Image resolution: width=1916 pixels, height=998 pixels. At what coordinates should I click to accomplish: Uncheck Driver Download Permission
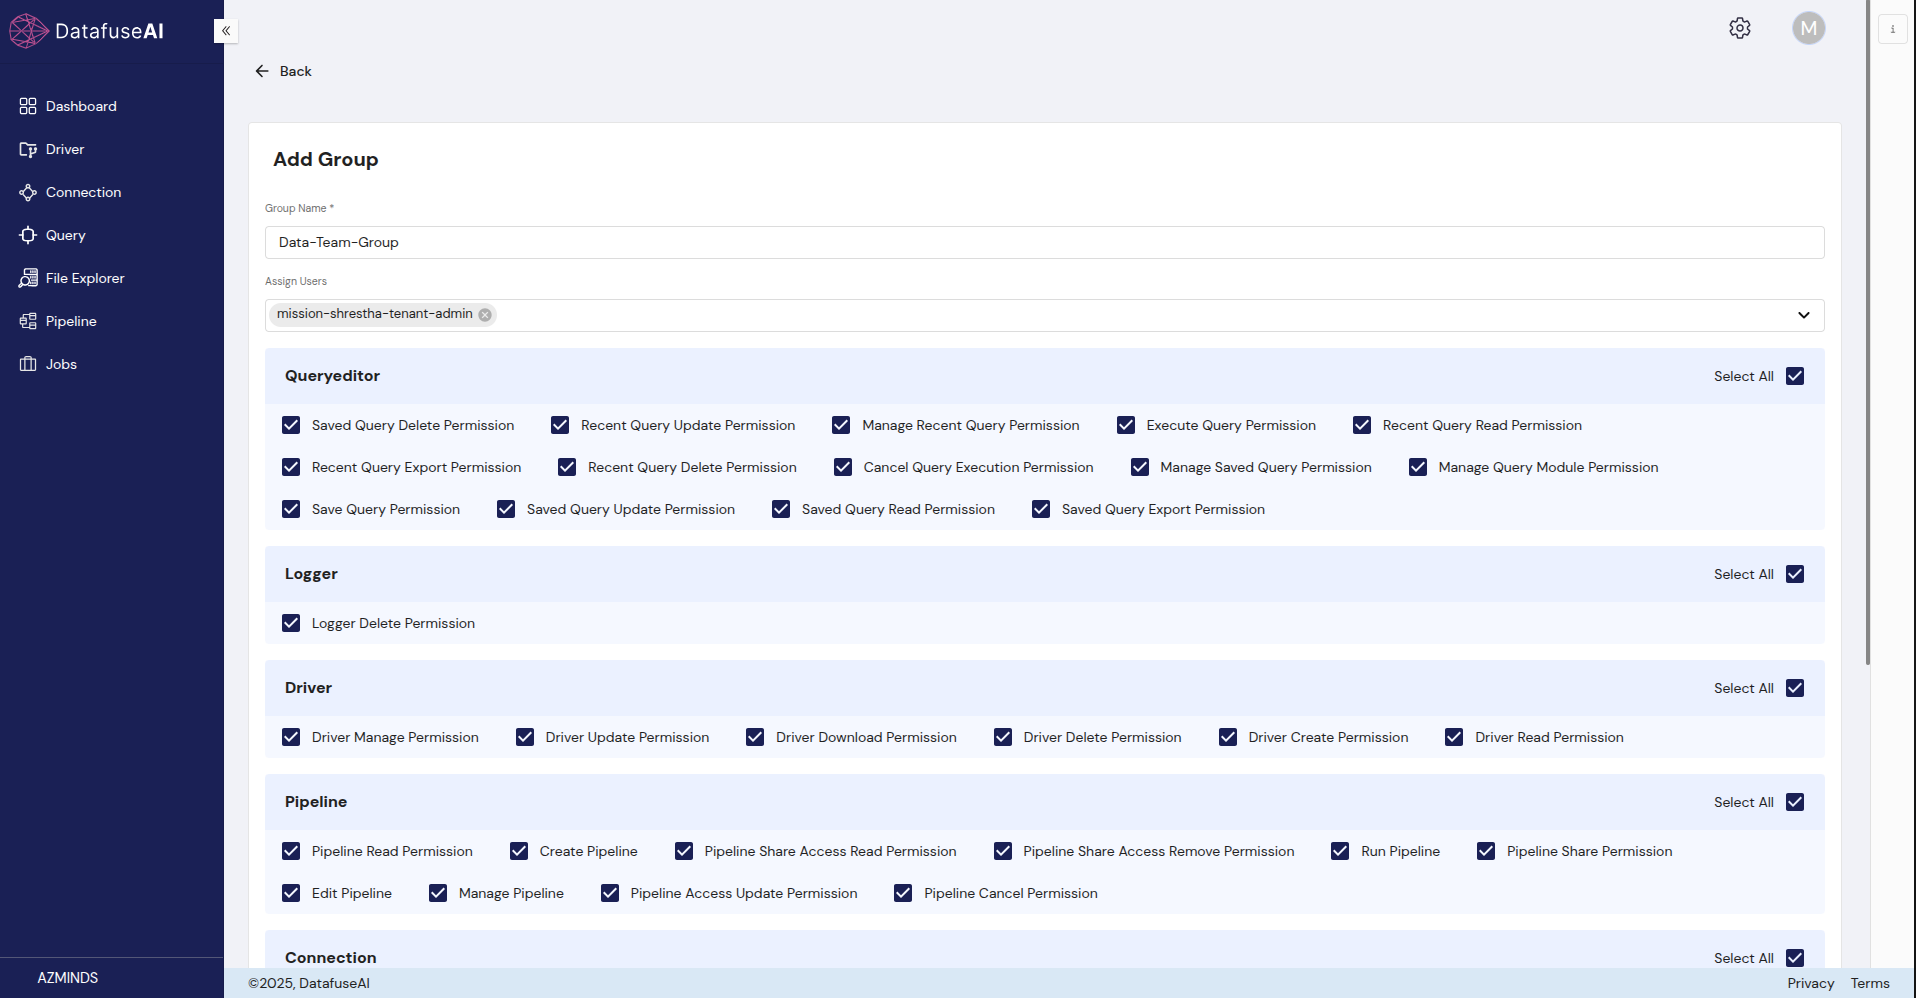point(755,738)
